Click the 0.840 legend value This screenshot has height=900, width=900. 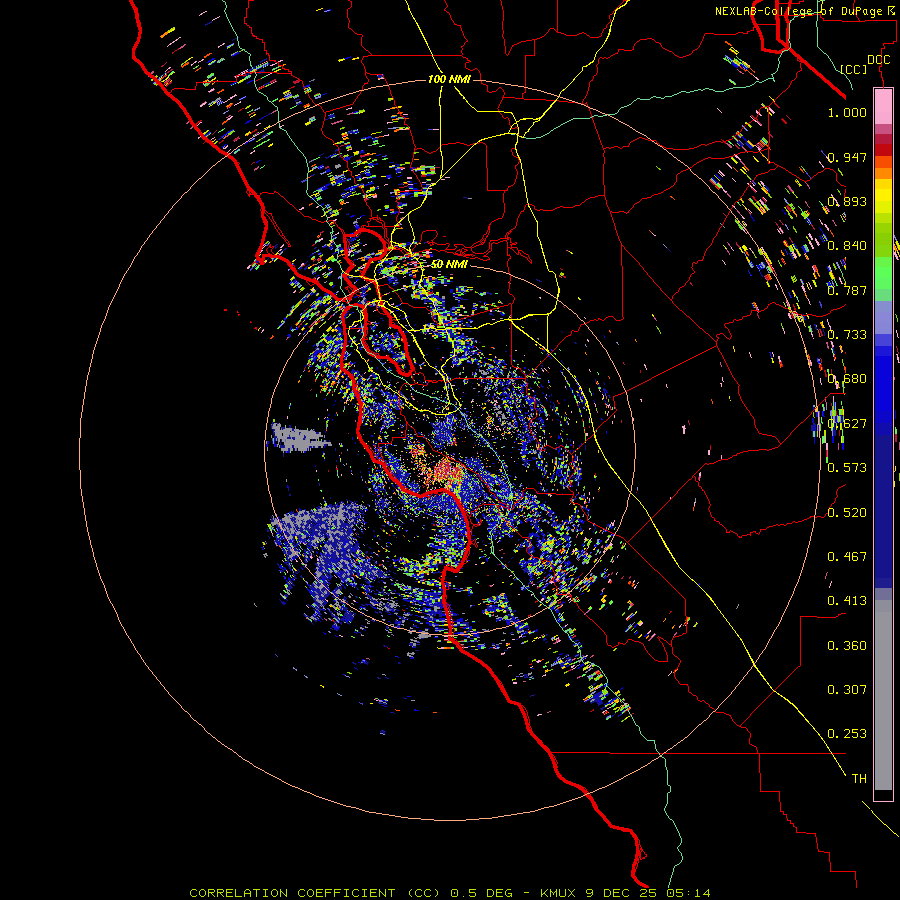point(847,246)
